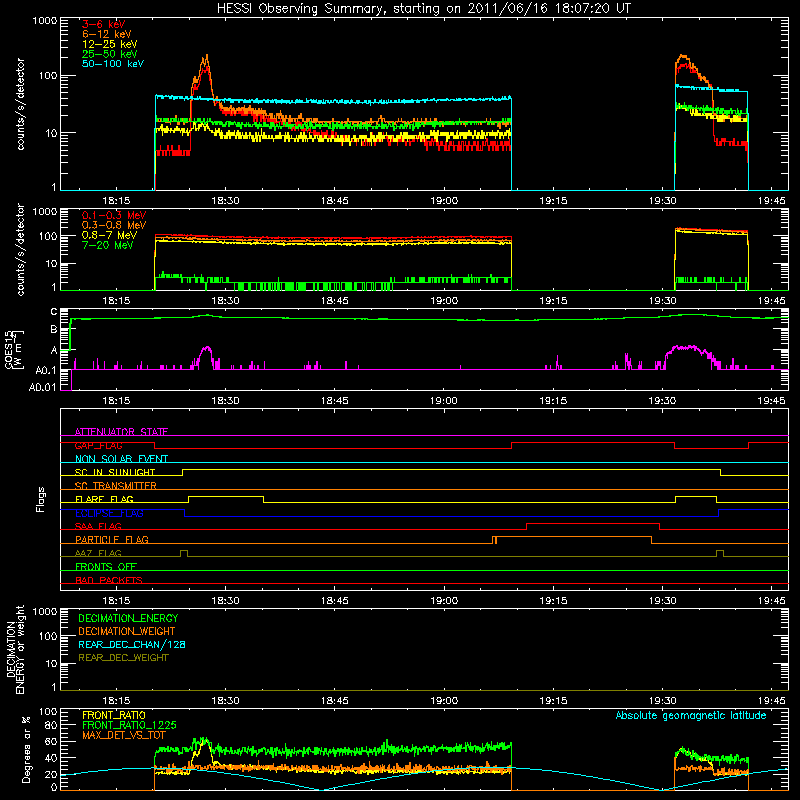
Task: Click the FRONTS_OFF flag label
Action: pos(106,566)
